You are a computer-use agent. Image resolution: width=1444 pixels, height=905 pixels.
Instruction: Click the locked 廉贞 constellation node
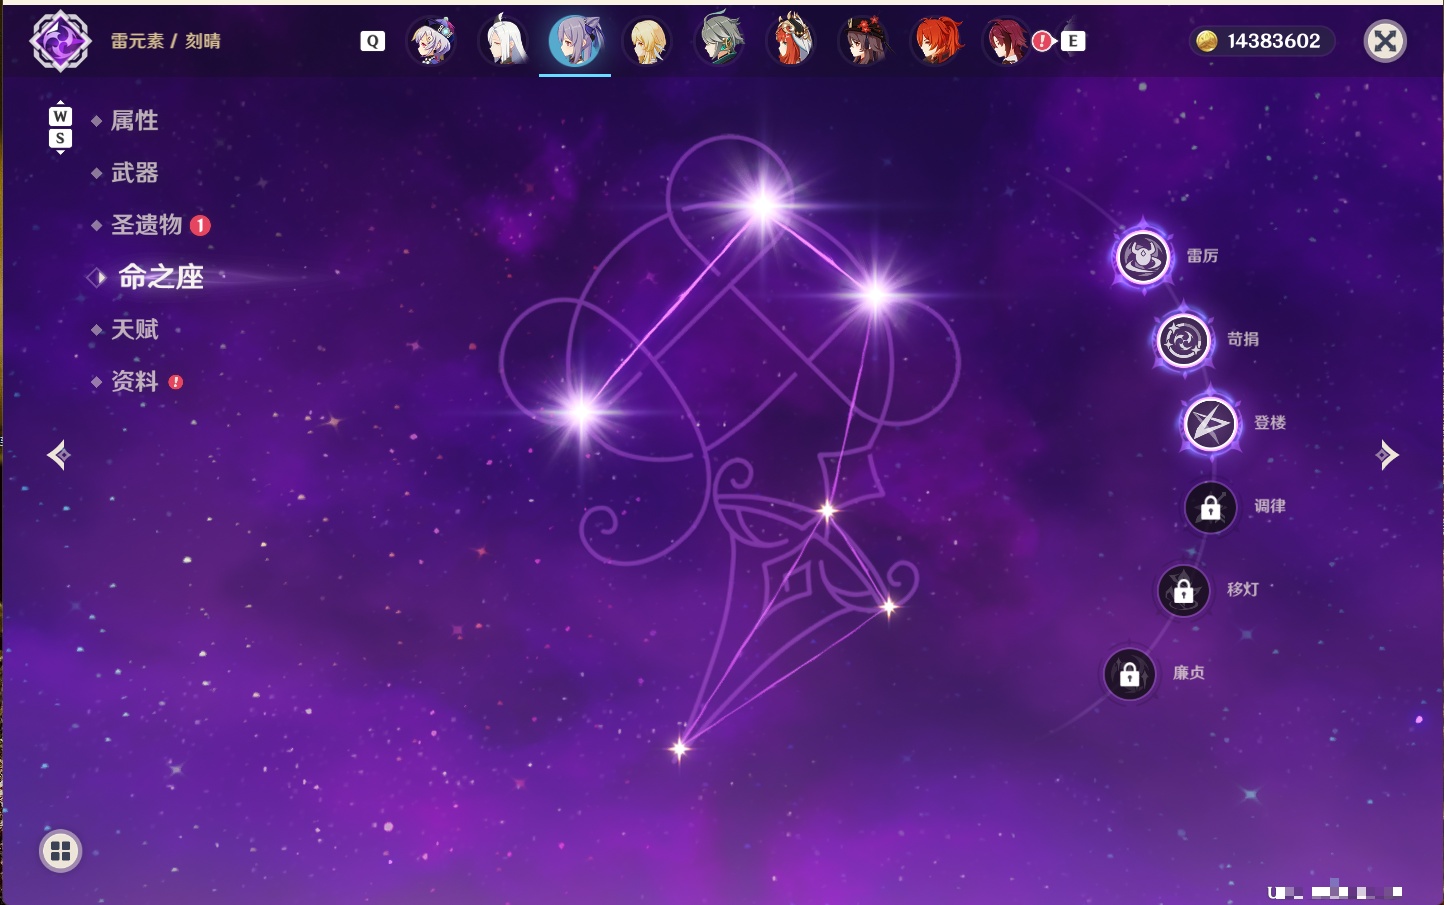[1129, 674]
